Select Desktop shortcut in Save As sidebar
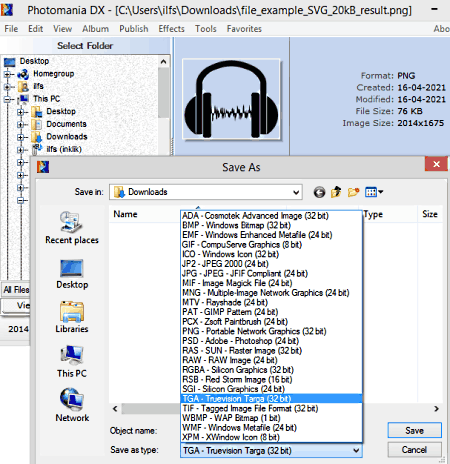 [72, 274]
